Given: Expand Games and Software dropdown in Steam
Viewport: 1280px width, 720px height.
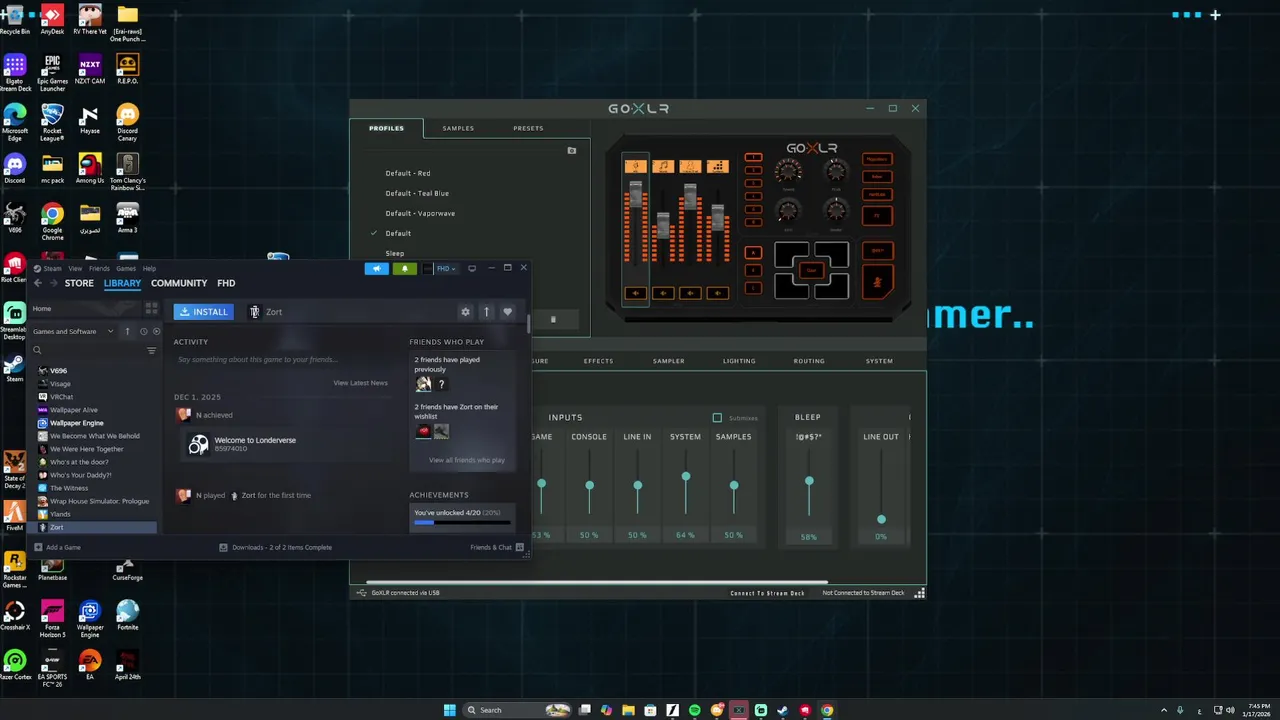Looking at the screenshot, I should [x=73, y=331].
